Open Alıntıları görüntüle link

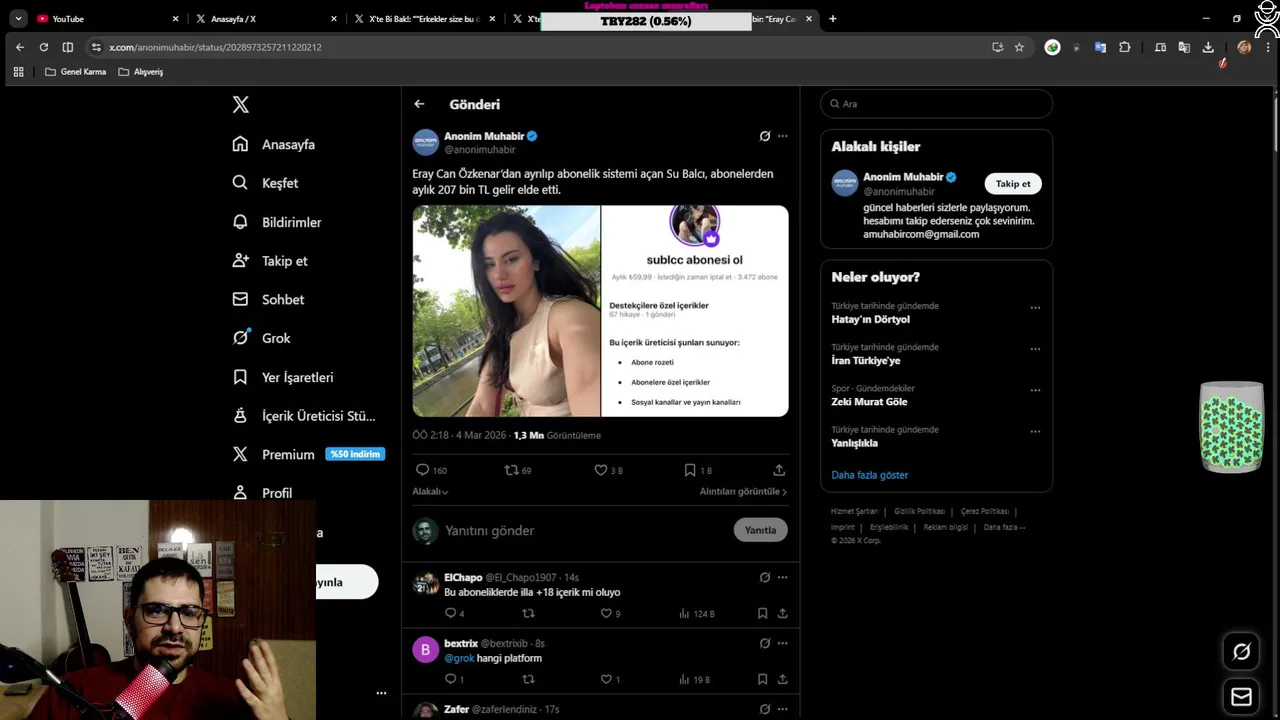point(743,491)
